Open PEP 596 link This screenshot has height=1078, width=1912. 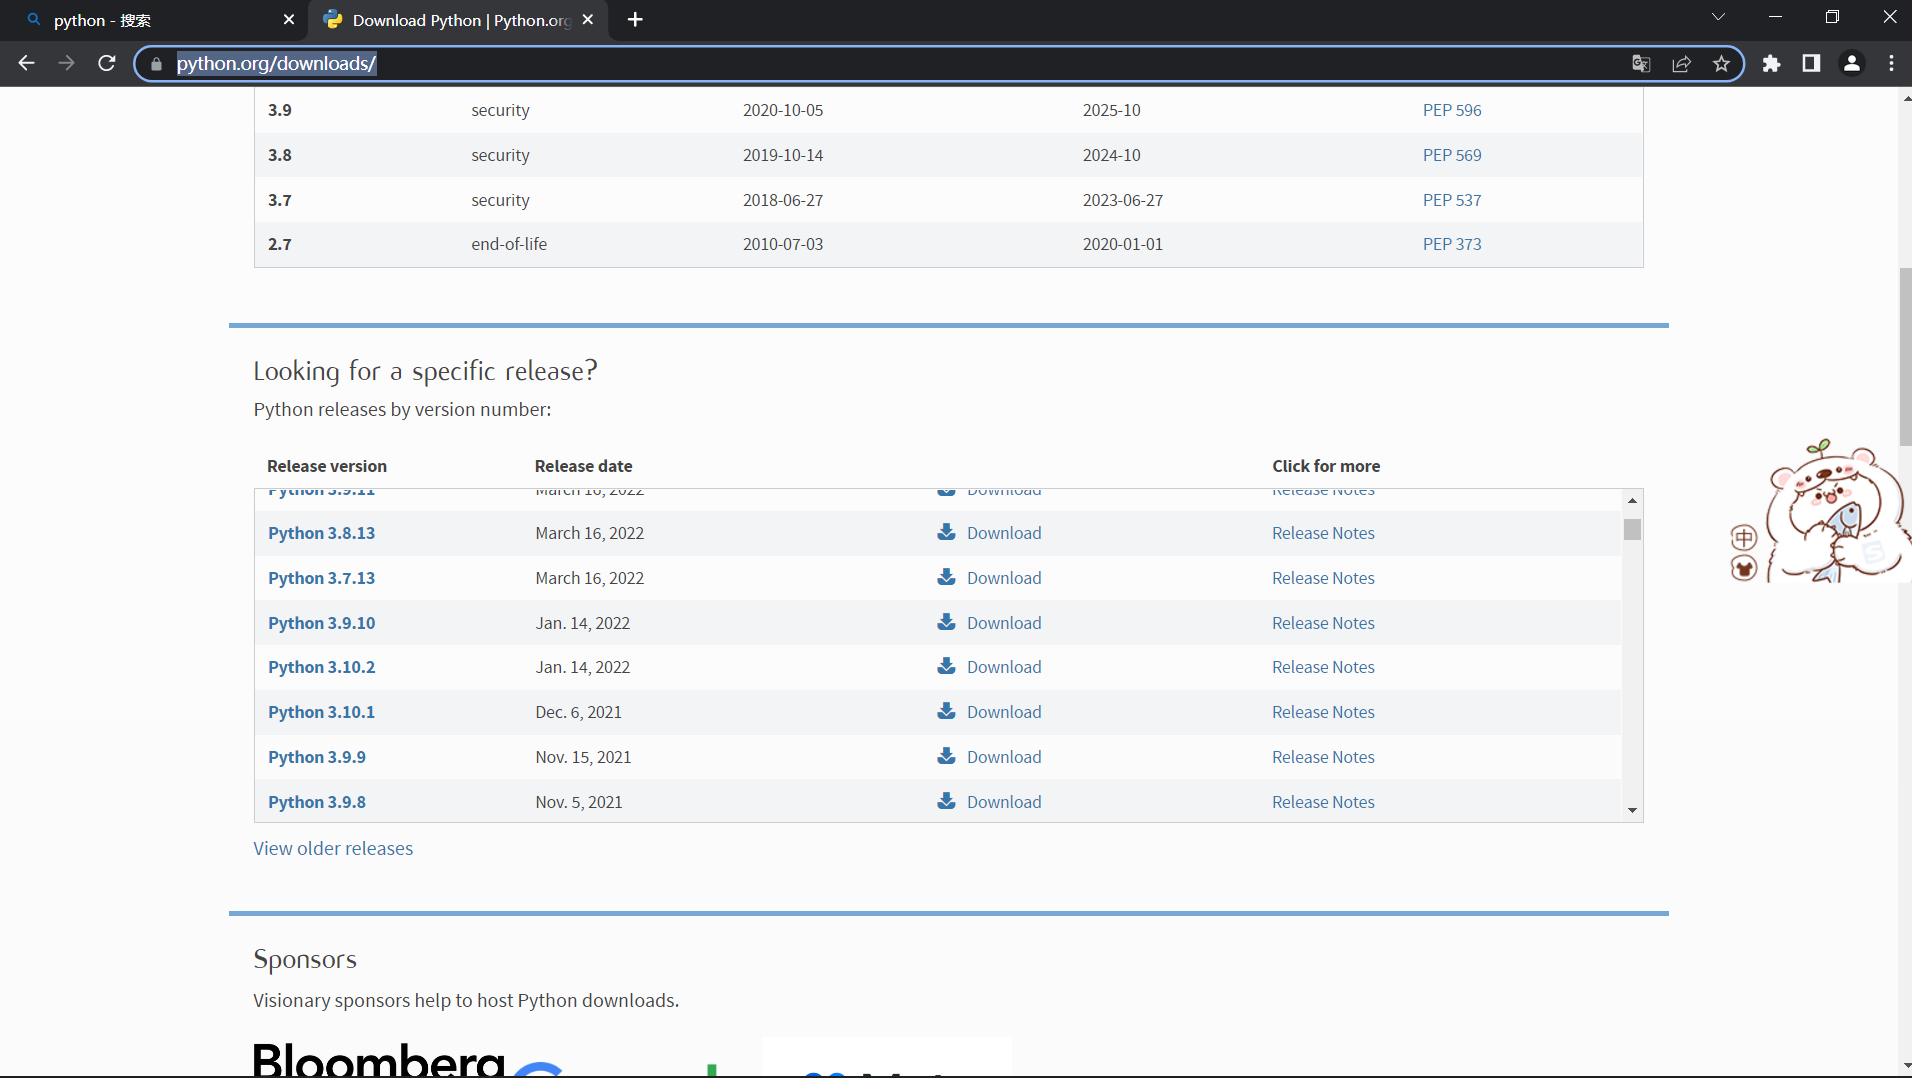point(1452,110)
